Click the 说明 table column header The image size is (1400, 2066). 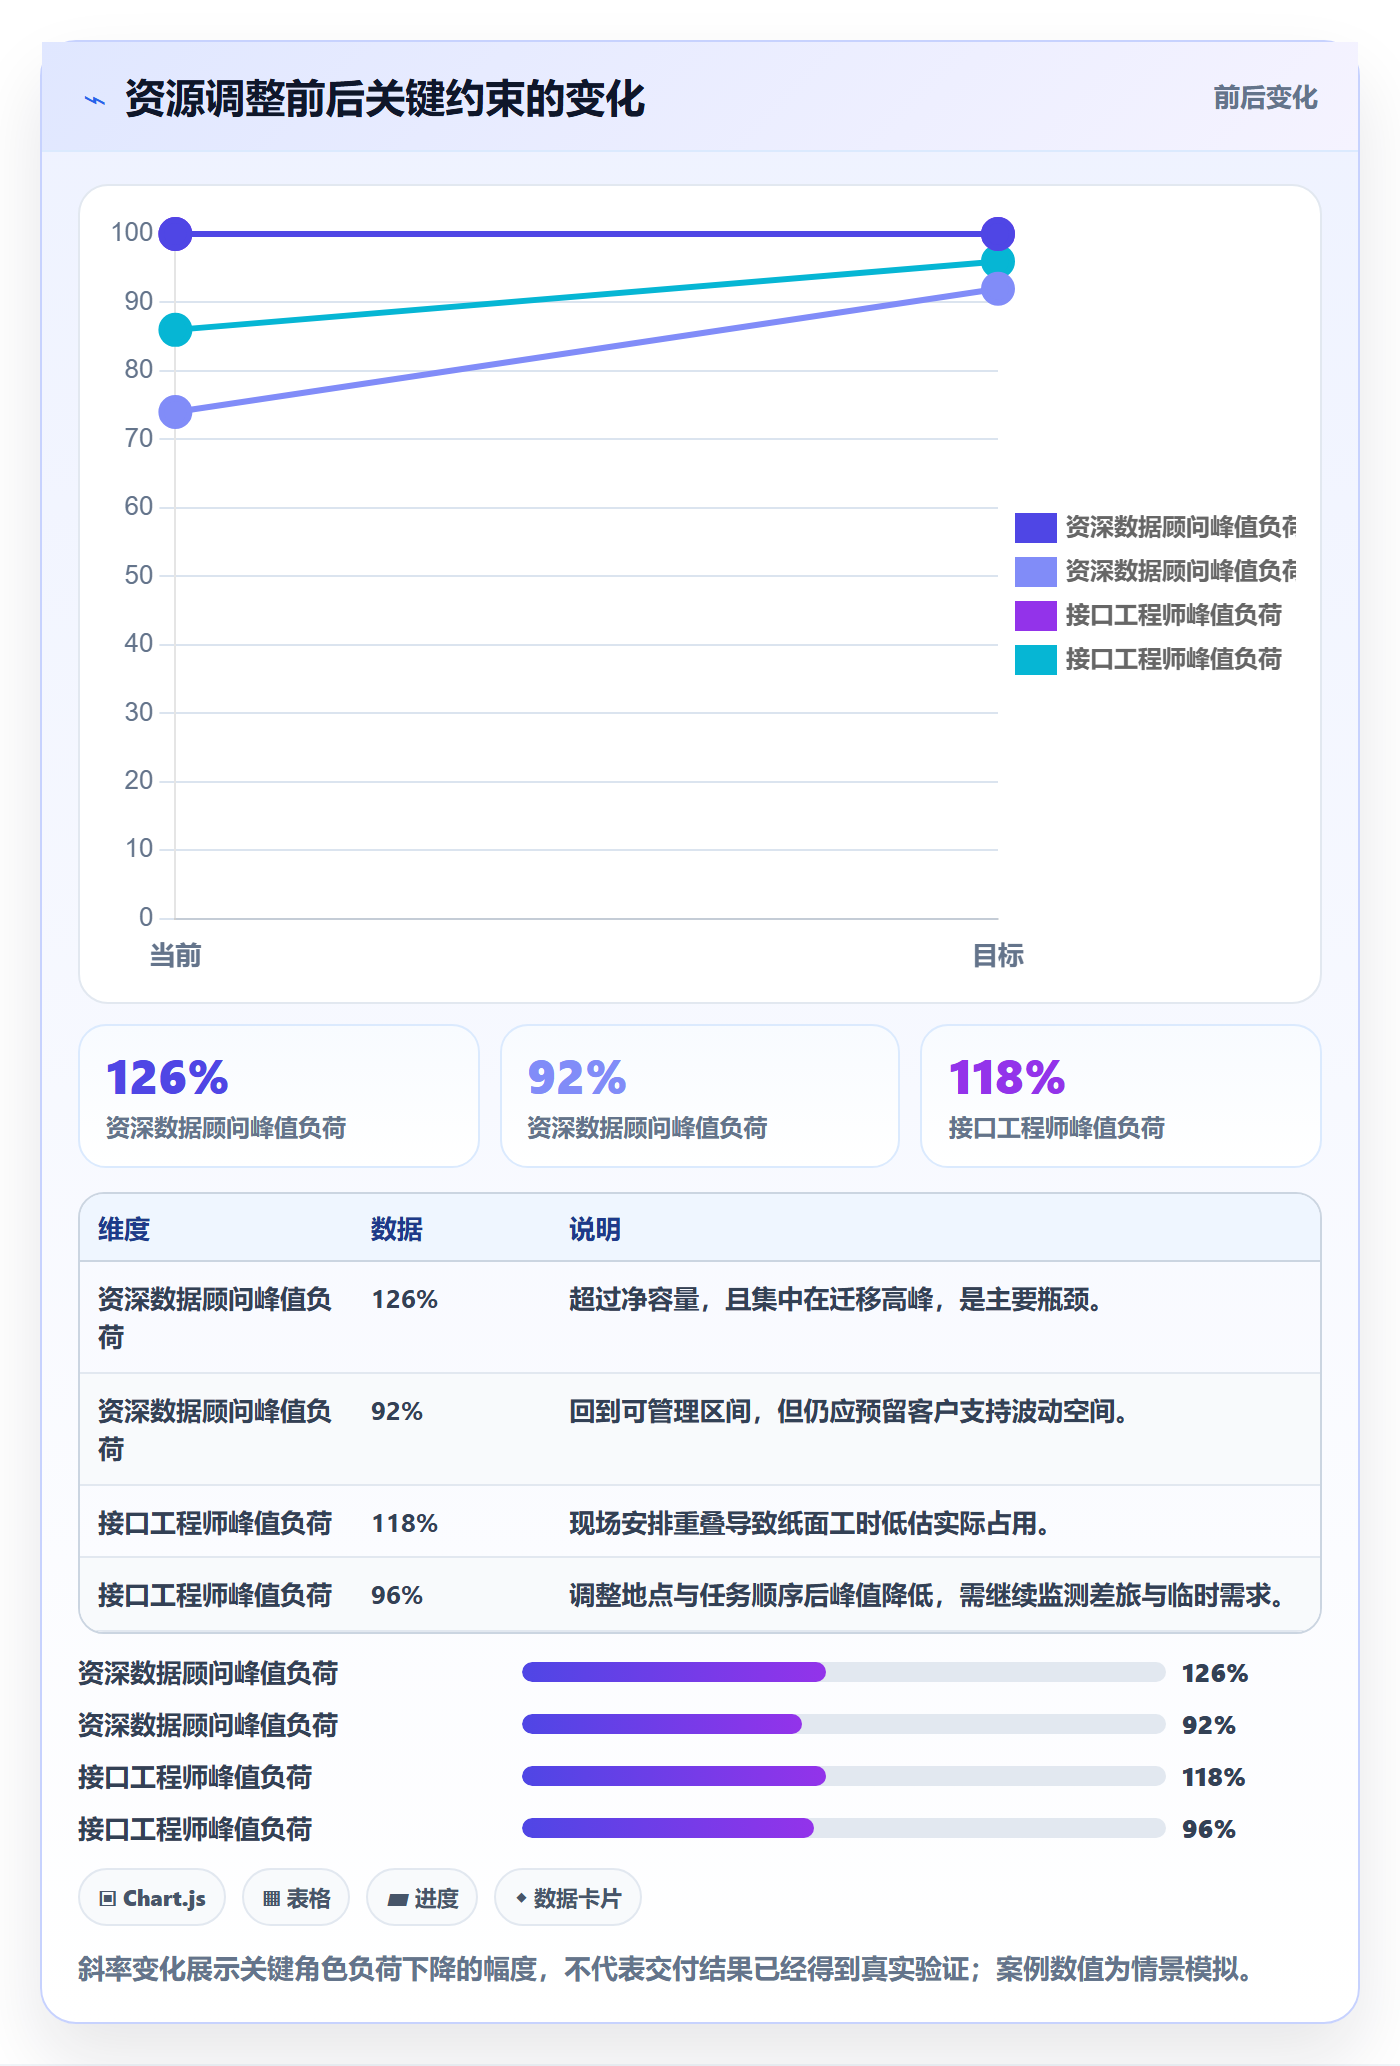pyautogui.click(x=595, y=1229)
